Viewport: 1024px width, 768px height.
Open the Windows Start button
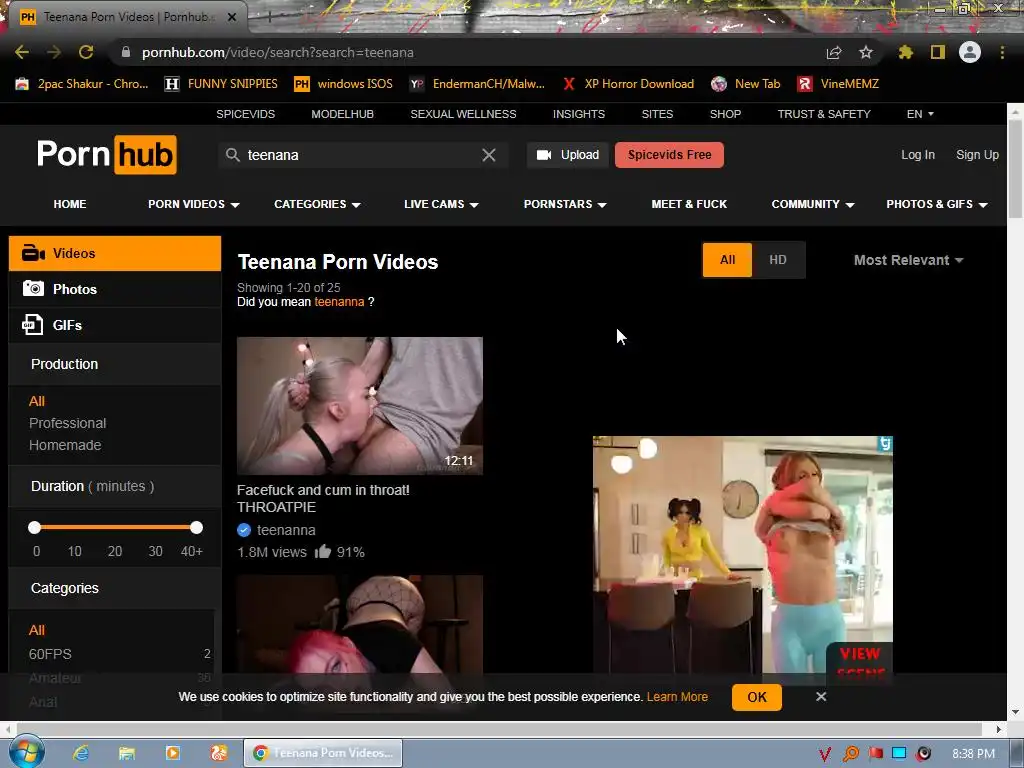[x=26, y=753]
